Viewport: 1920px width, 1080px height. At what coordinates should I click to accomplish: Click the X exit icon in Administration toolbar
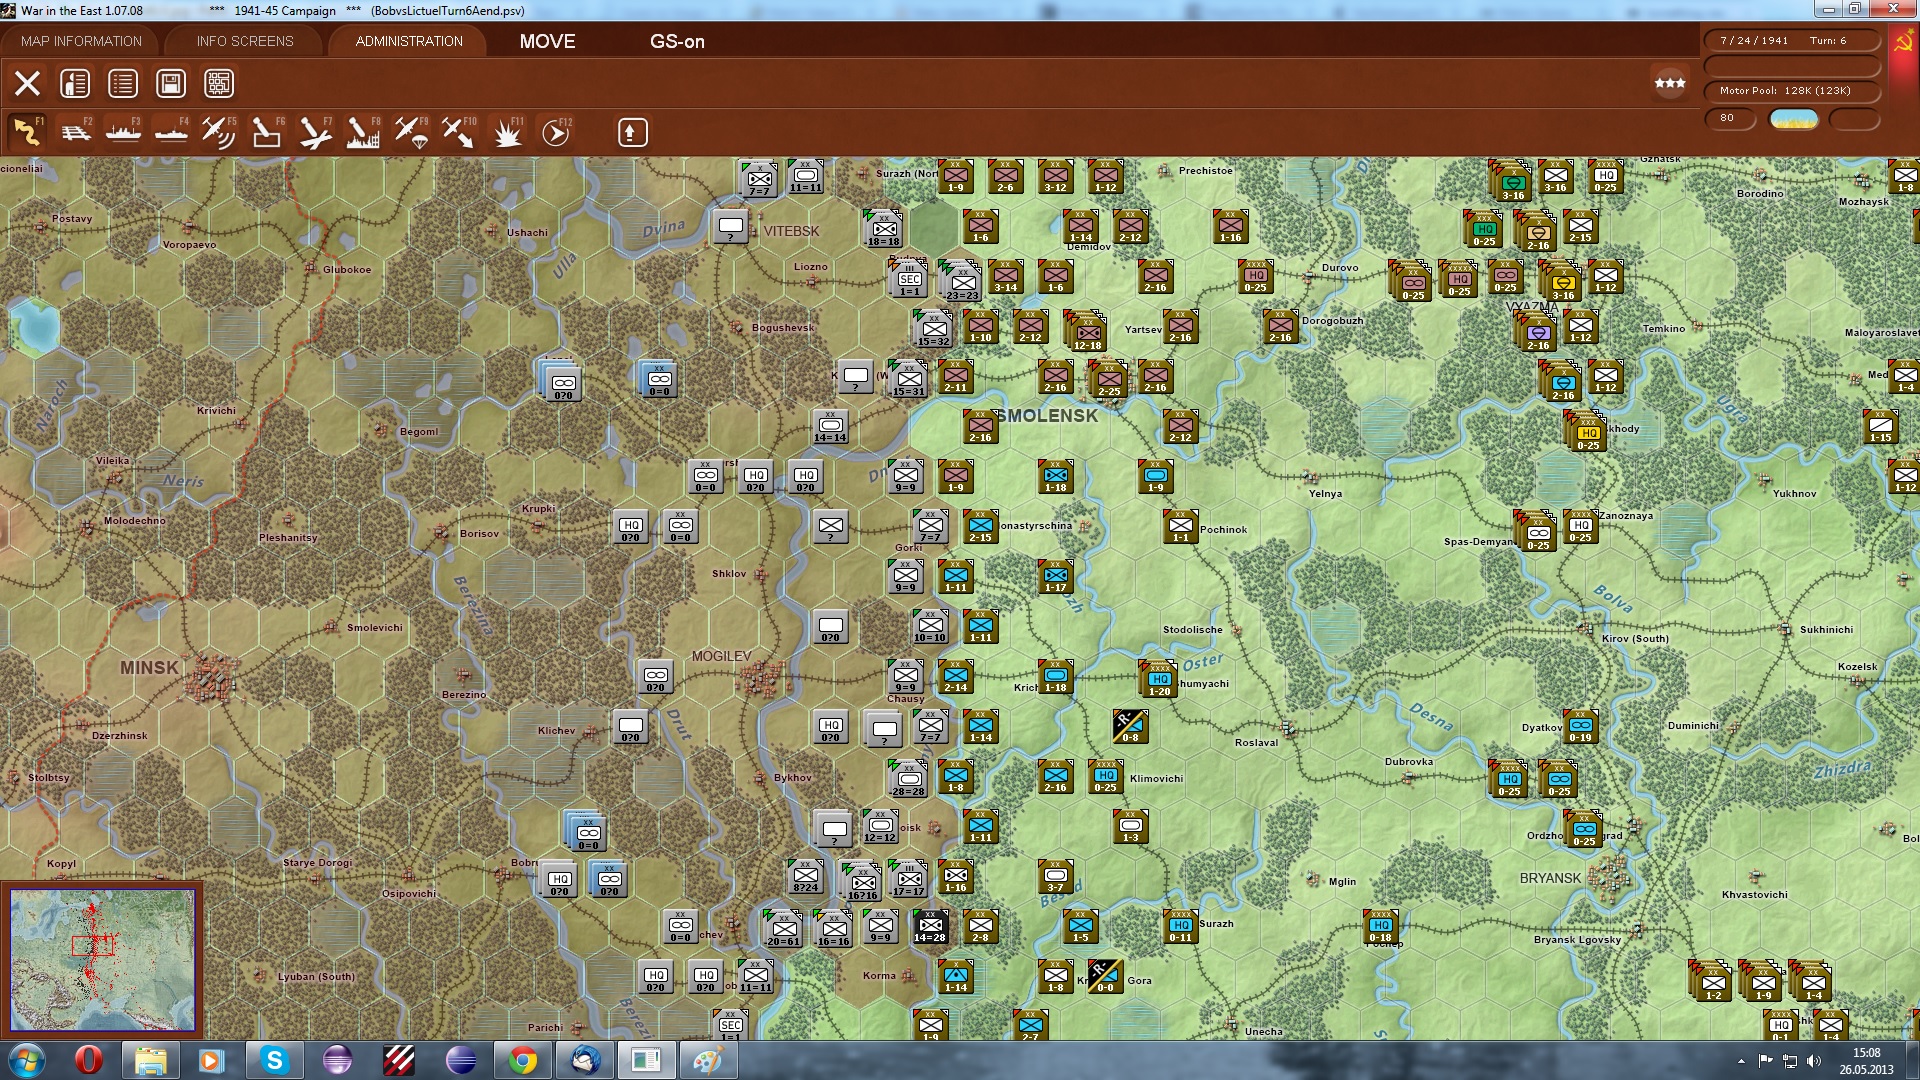(x=27, y=83)
